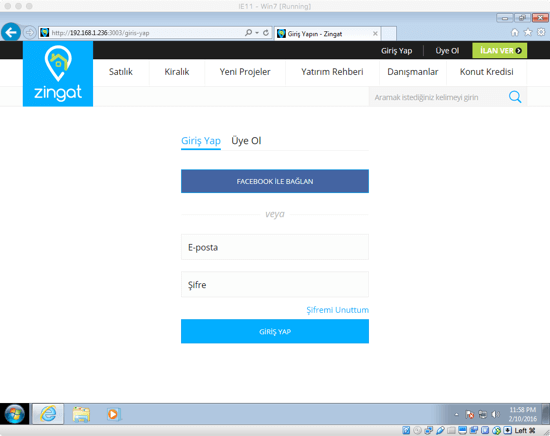Open the IE tools gear icon
The image size is (550, 436).
(541, 32)
